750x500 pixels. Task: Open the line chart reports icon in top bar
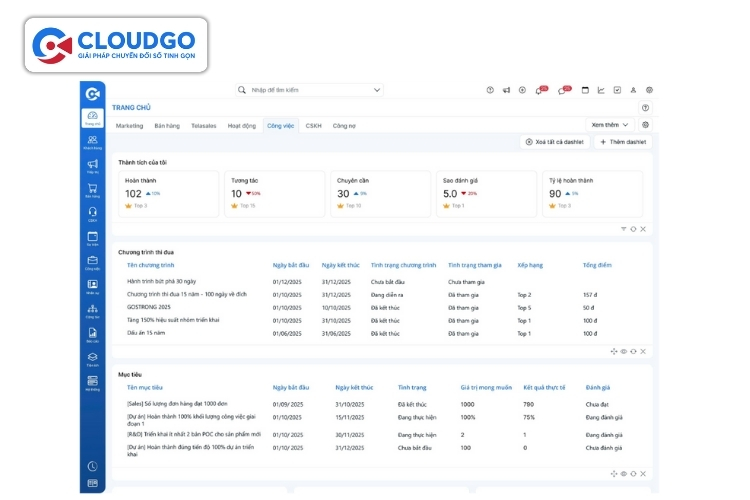pos(601,90)
